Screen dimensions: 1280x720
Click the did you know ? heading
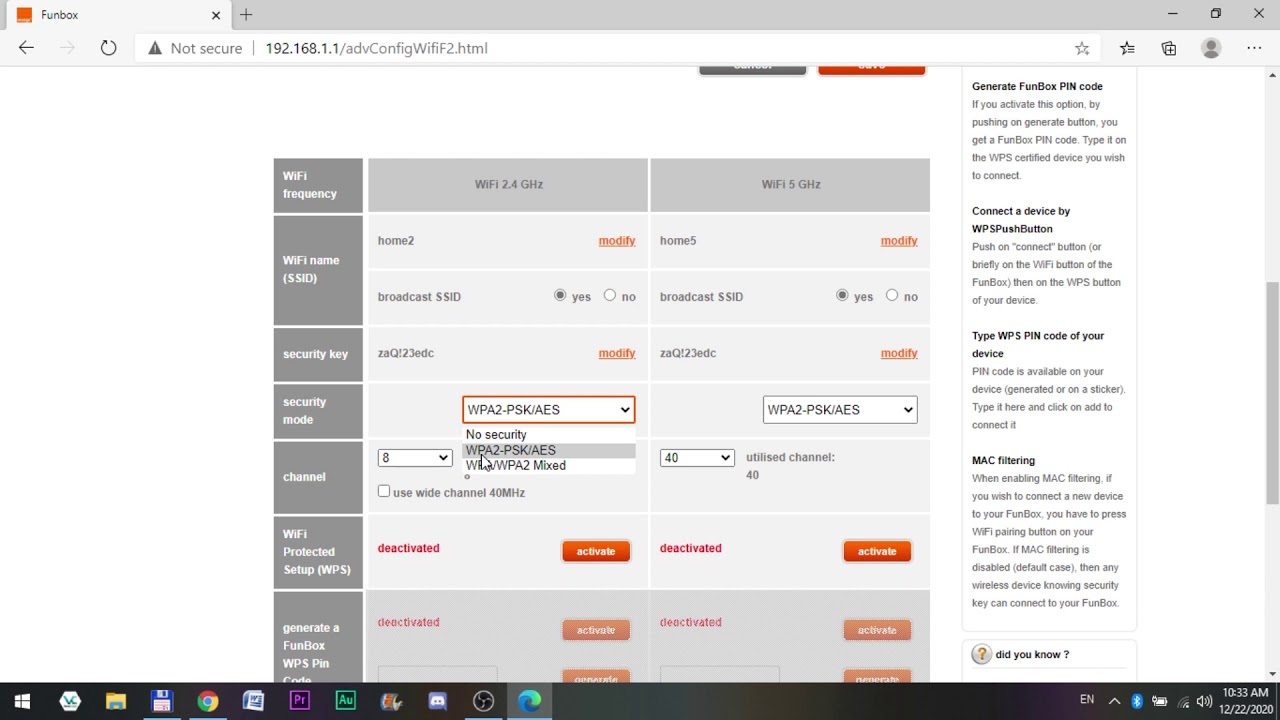(x=1032, y=655)
